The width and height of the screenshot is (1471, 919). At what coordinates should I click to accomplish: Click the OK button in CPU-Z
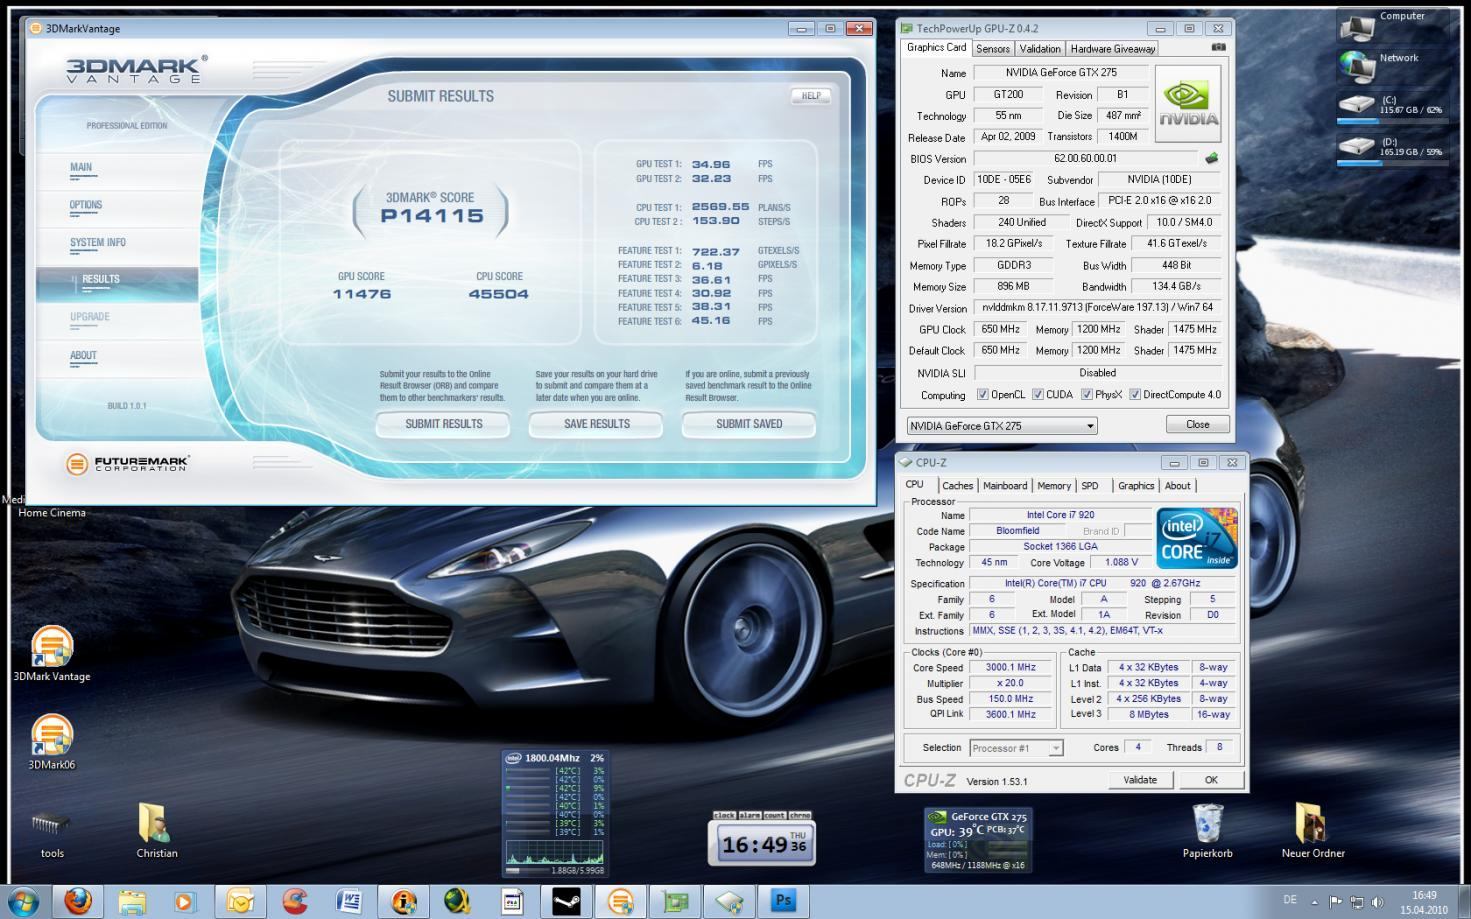click(x=1211, y=780)
